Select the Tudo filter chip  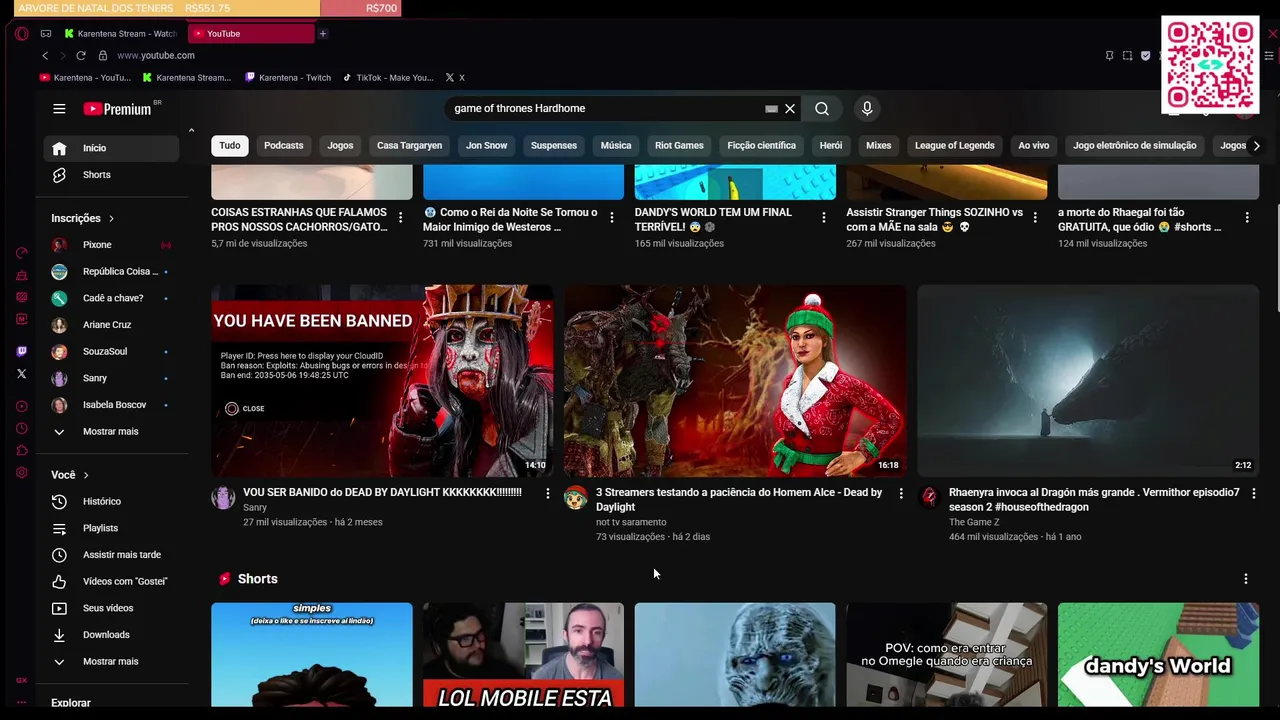pyautogui.click(x=230, y=146)
